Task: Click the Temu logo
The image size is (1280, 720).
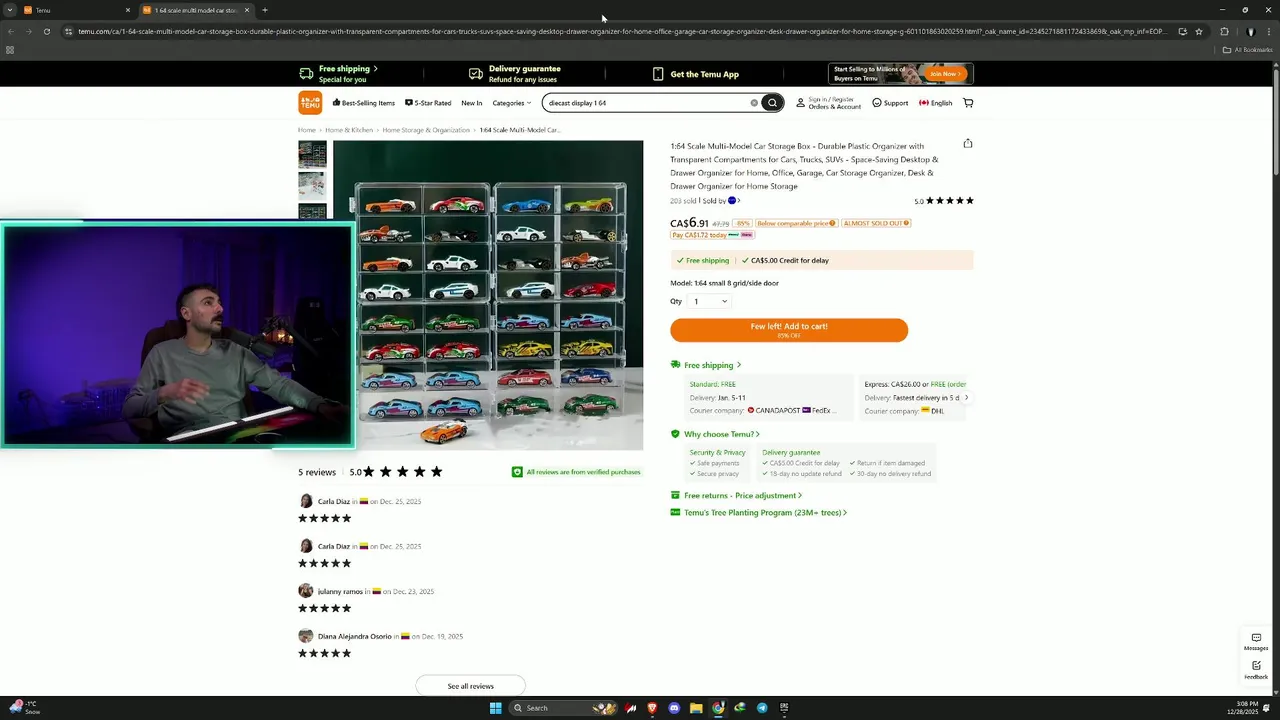Action: click(310, 103)
